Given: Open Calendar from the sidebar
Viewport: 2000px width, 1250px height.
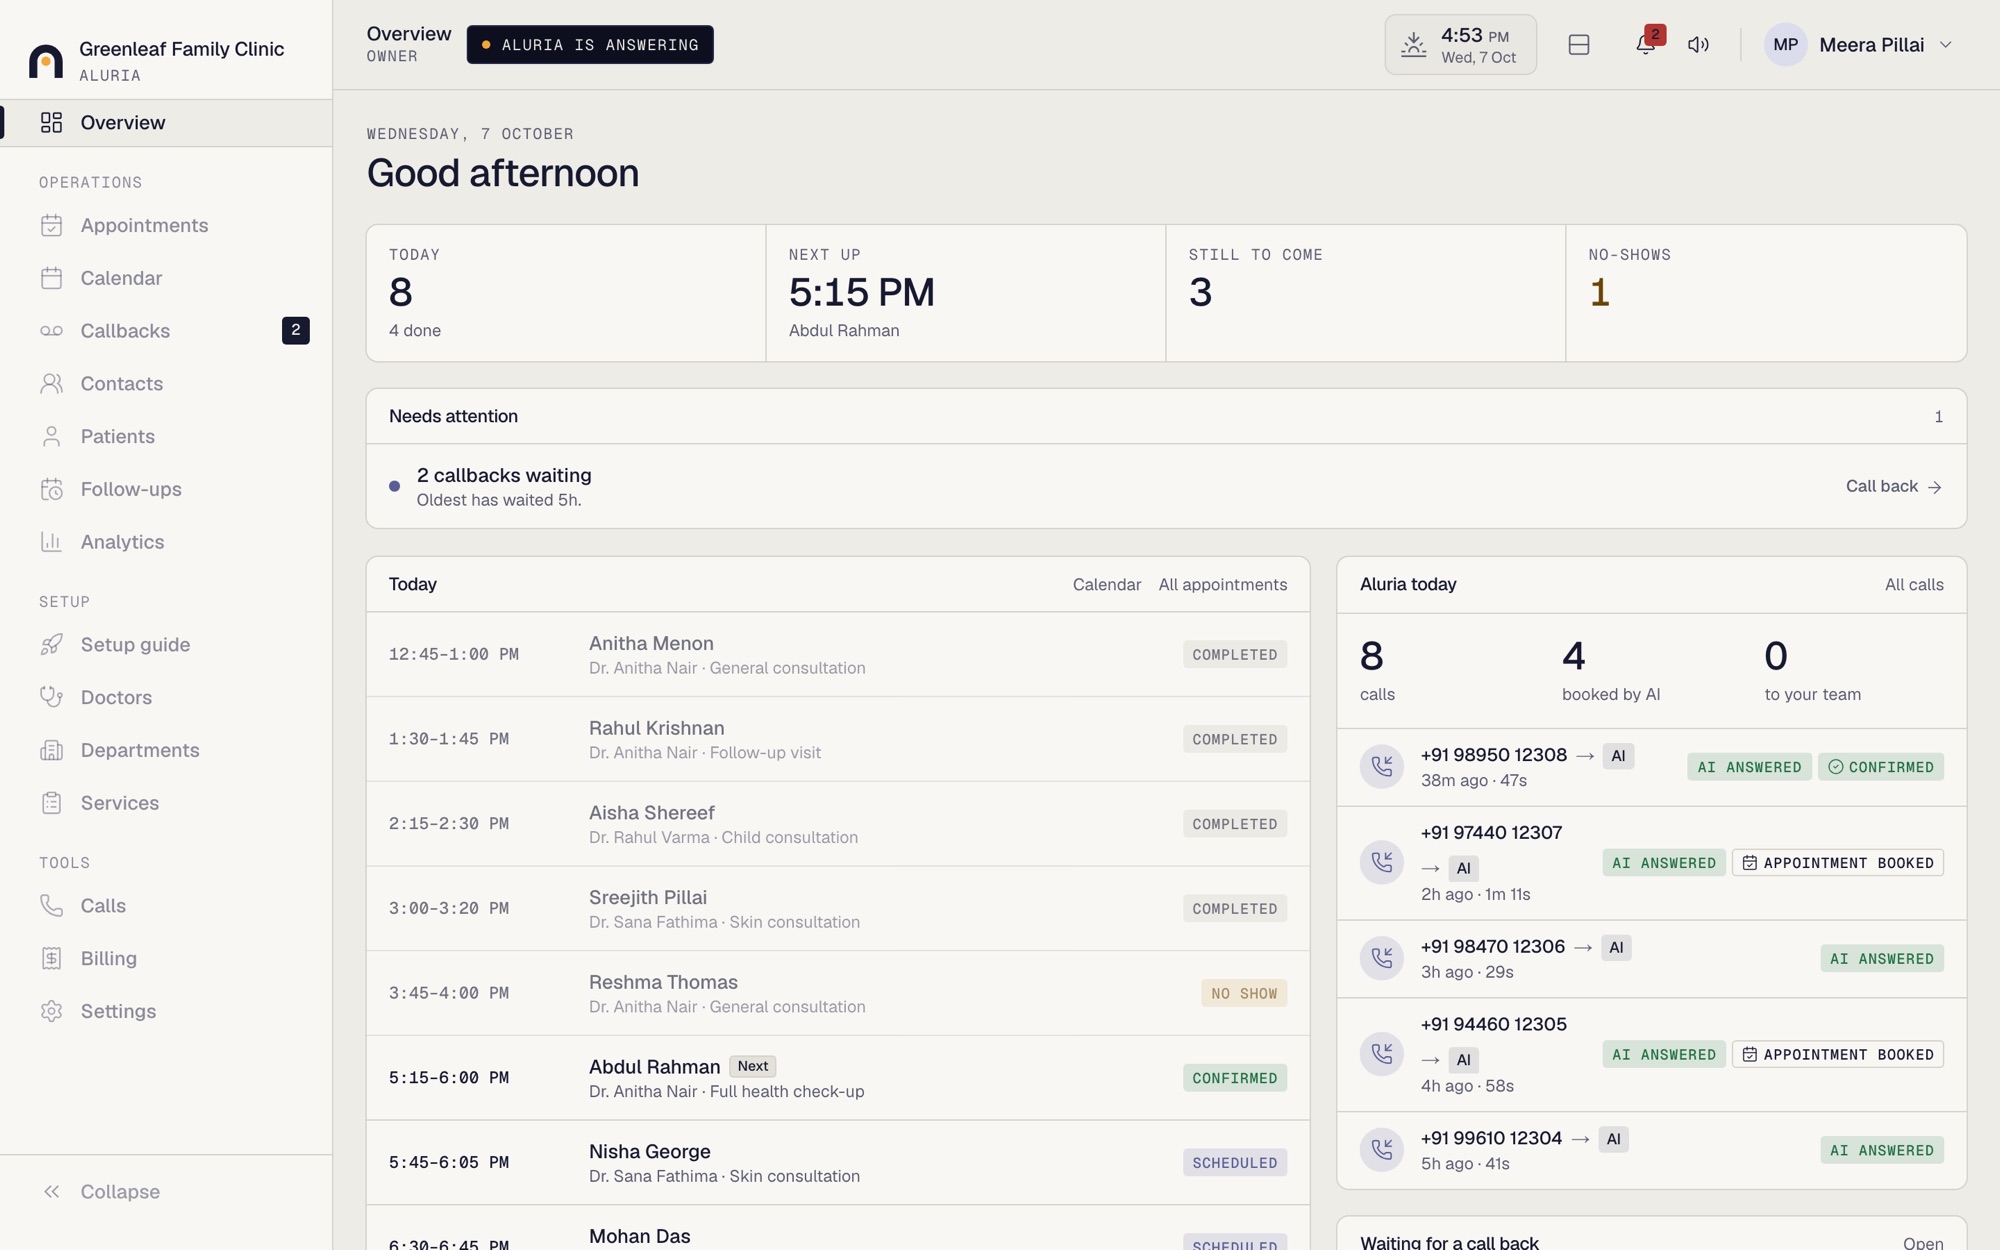Looking at the screenshot, I should pos(166,278).
